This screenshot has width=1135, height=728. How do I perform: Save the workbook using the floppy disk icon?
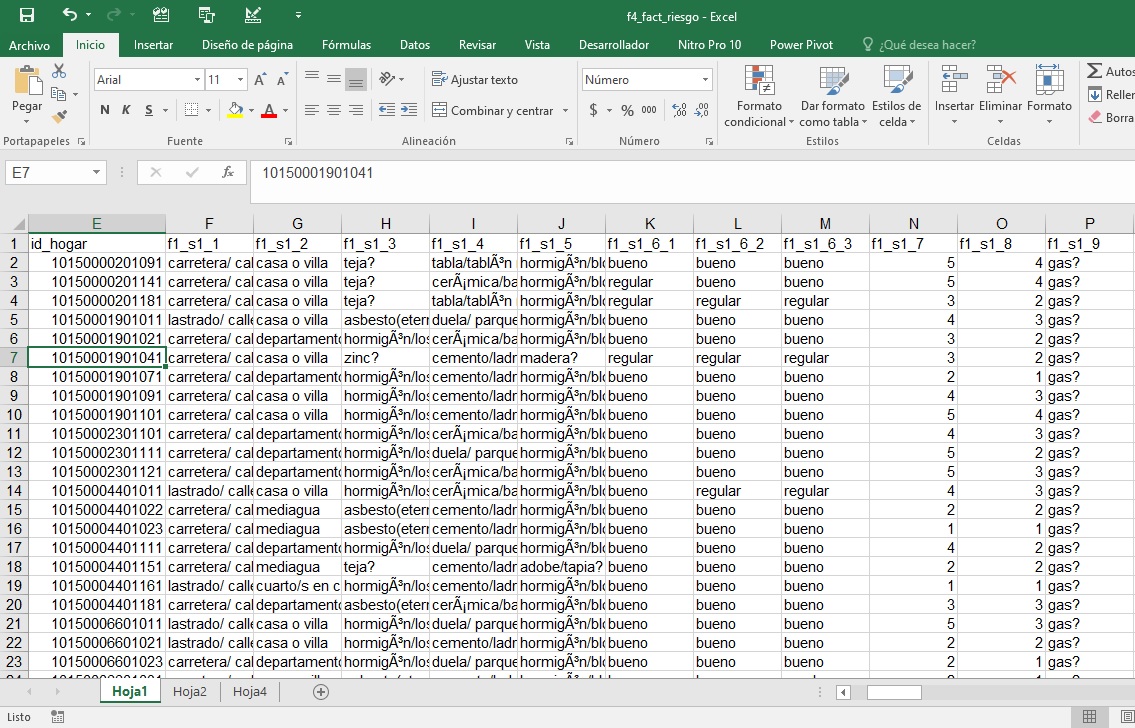27,15
